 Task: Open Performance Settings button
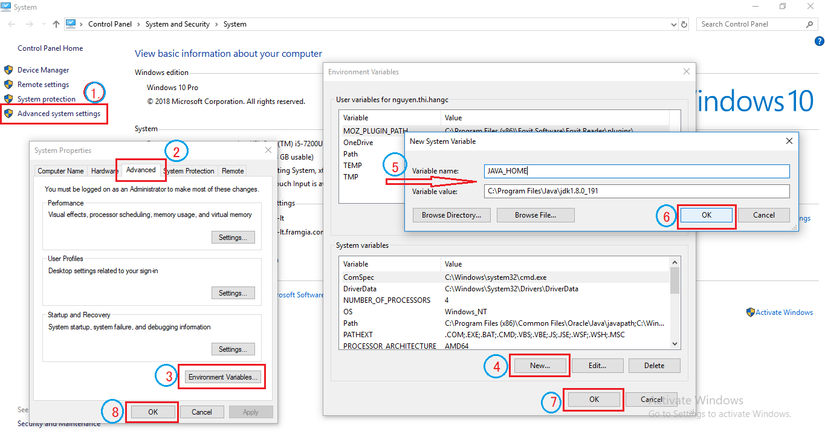(x=232, y=237)
